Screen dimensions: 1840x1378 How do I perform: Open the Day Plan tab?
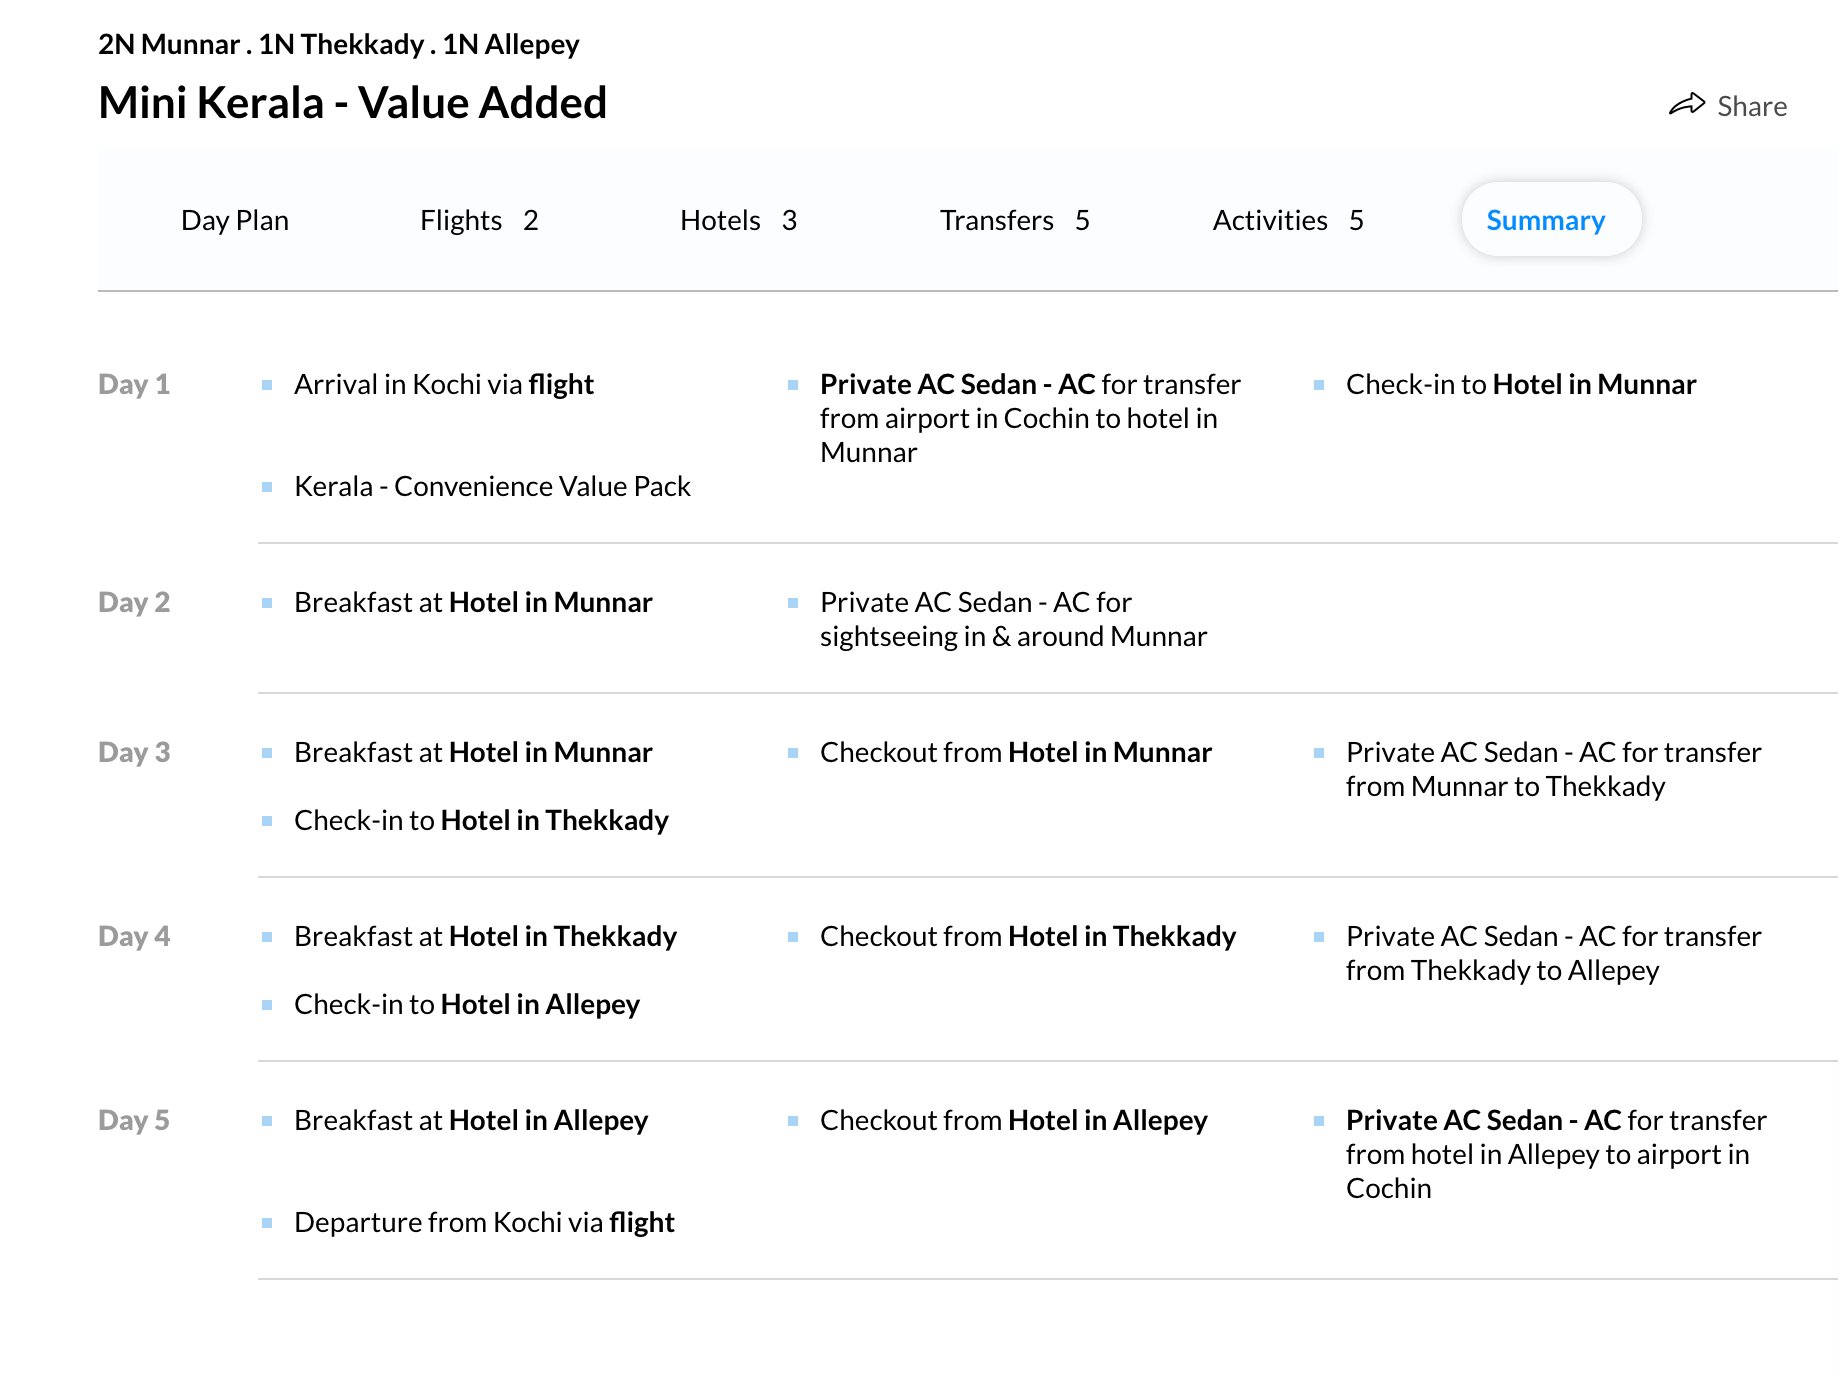coord(235,220)
